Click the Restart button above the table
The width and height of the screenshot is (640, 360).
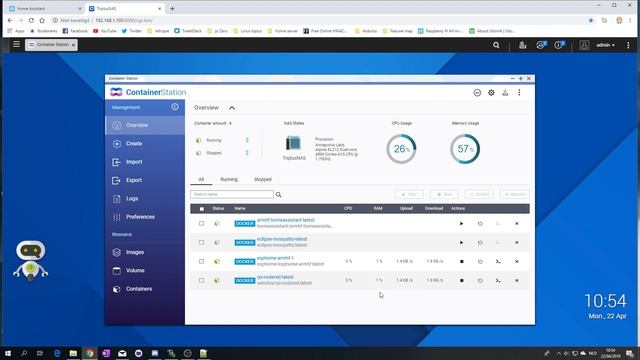pos(479,194)
